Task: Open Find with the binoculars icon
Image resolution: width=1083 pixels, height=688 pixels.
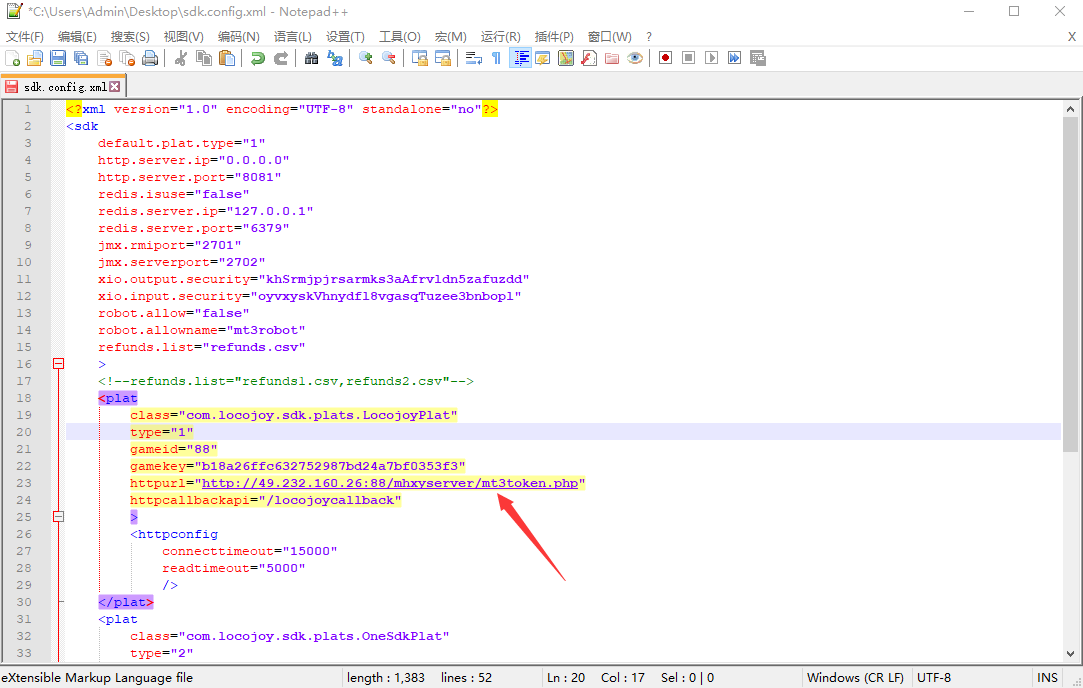Action: 311,58
